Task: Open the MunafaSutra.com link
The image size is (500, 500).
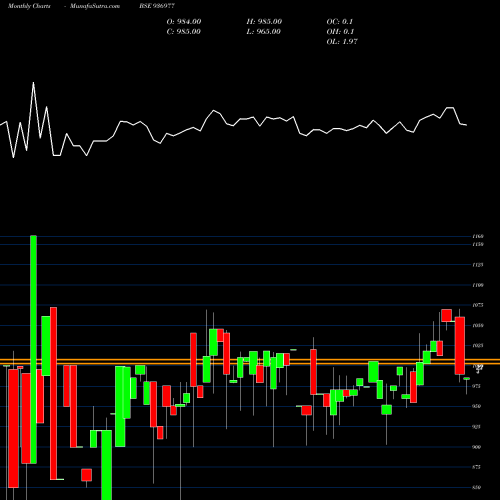Action: [x=95, y=6]
